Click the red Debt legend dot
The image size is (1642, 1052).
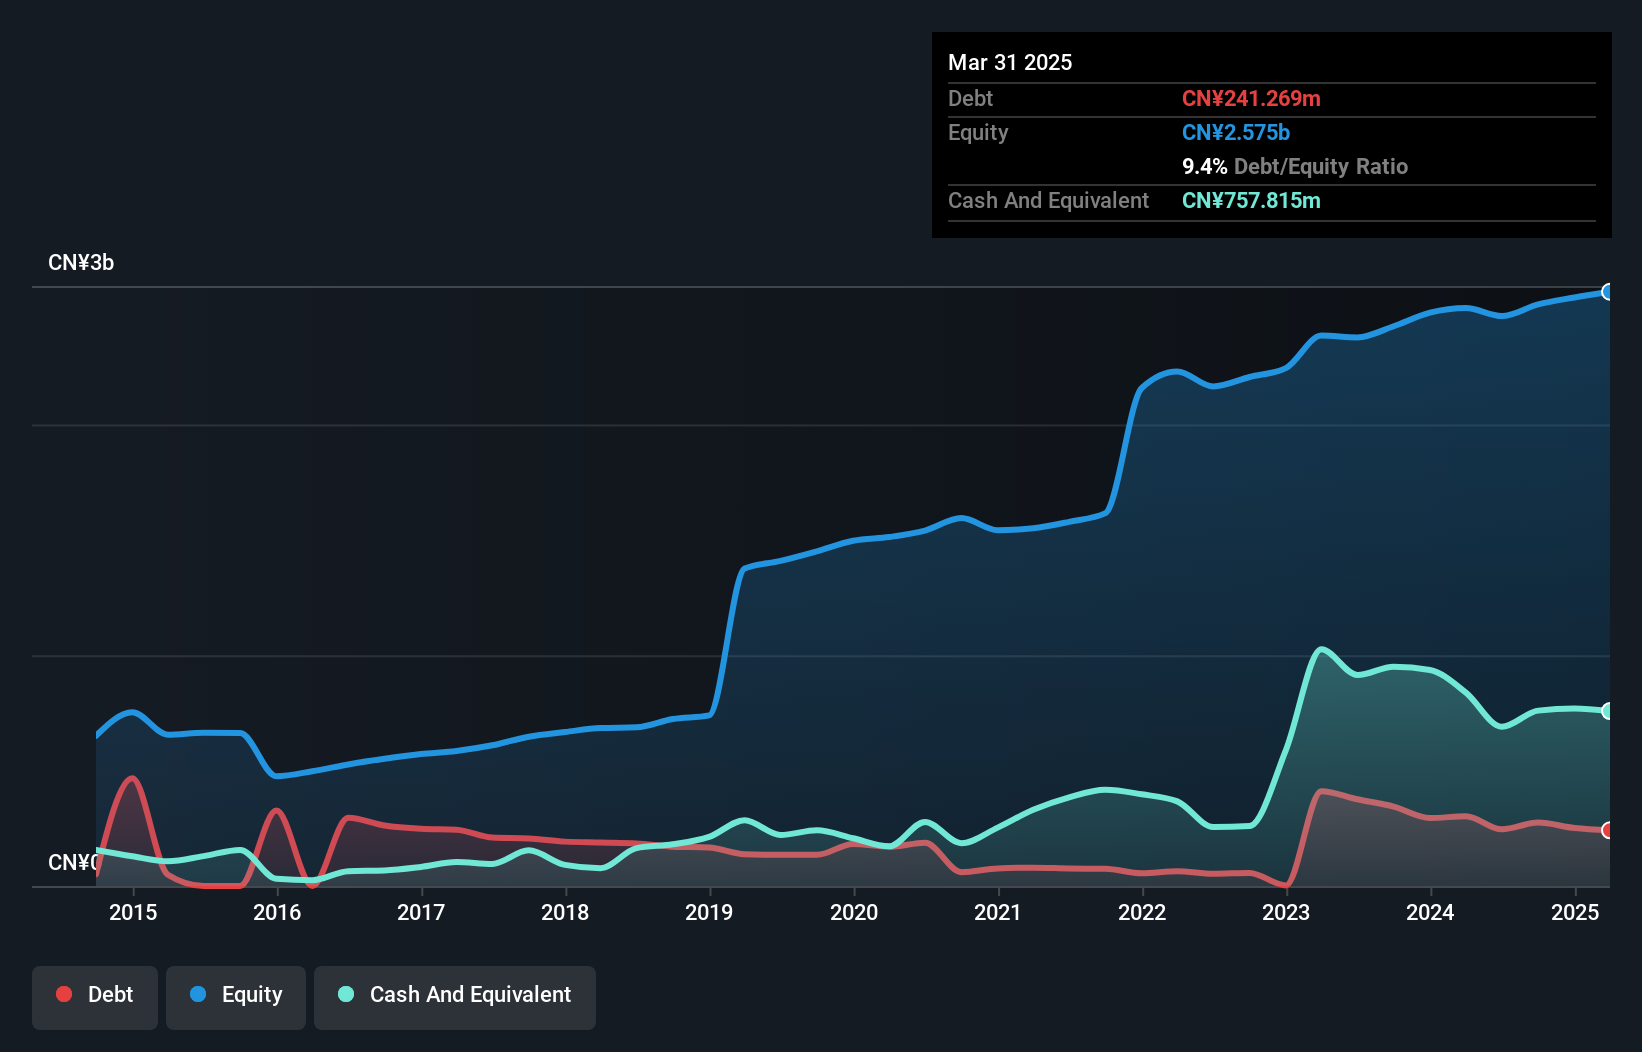point(64,994)
